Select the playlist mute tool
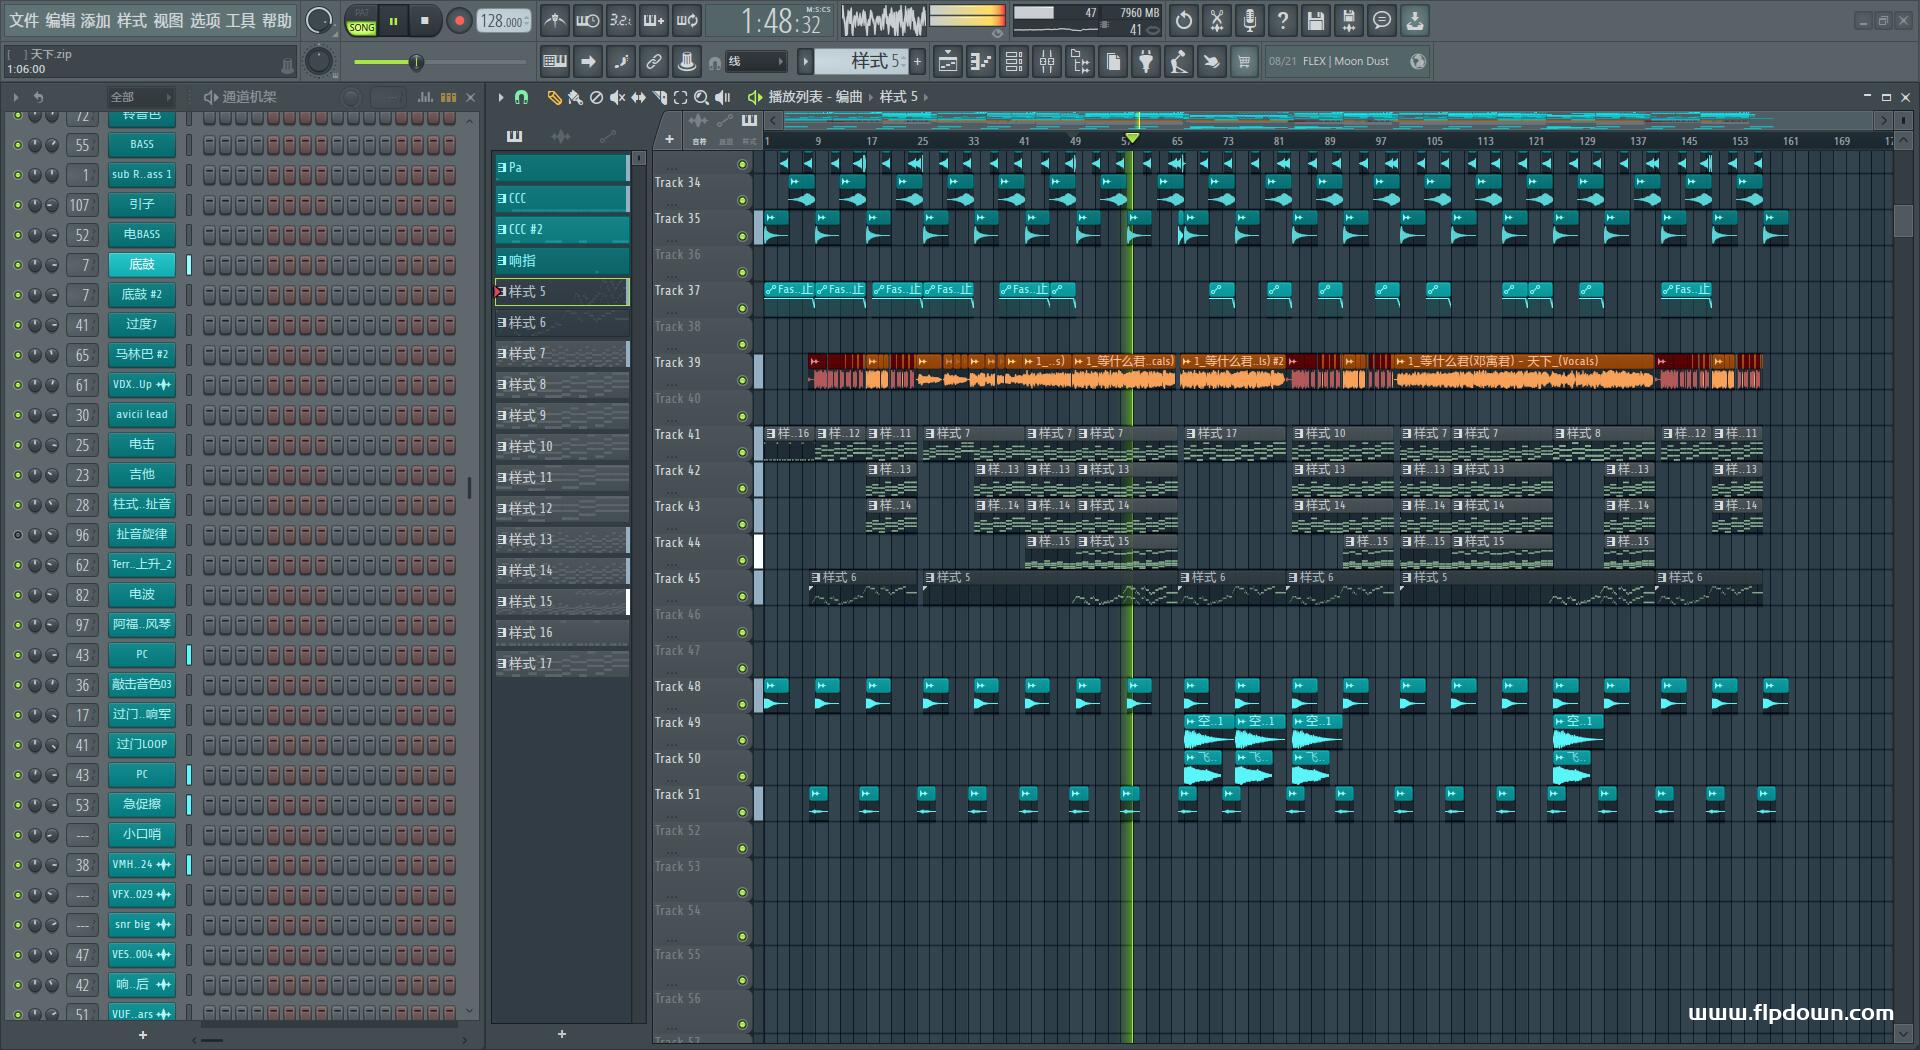This screenshot has width=1920, height=1050. 617,97
